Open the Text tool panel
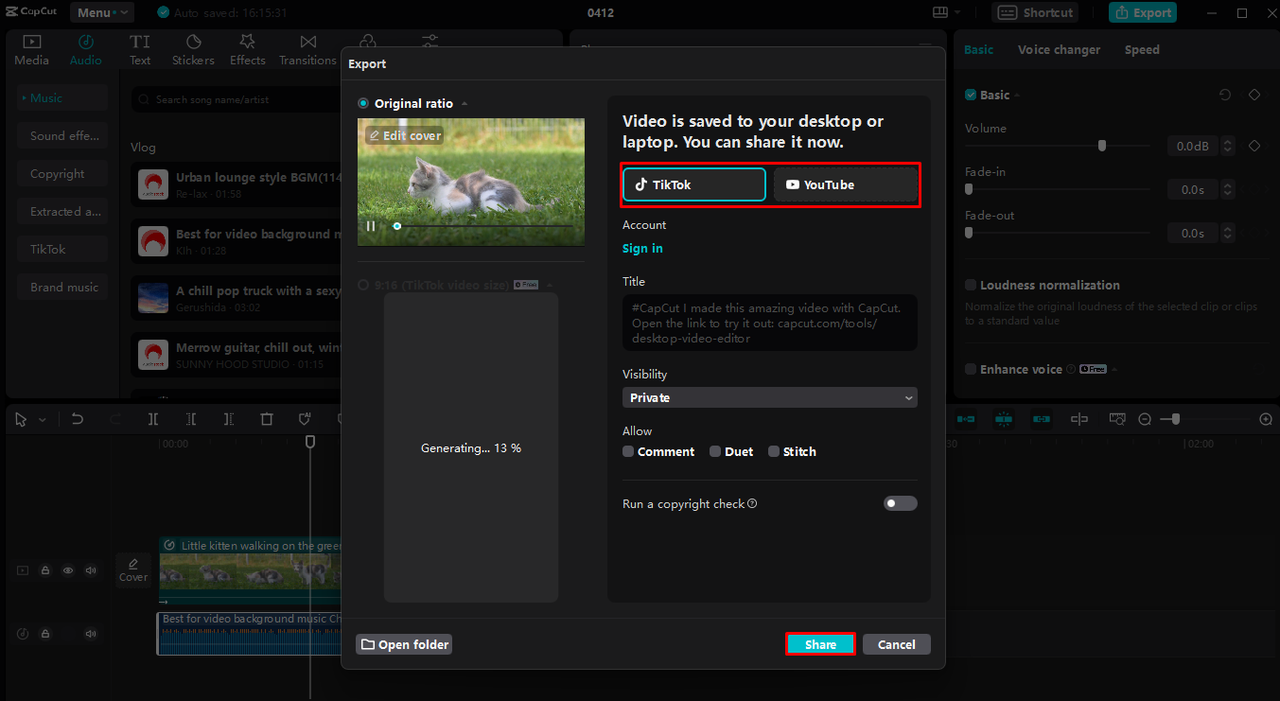The image size is (1280, 701). [x=140, y=49]
